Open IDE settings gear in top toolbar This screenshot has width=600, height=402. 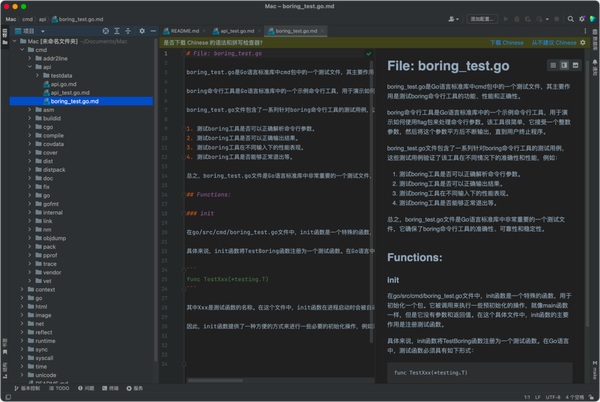(x=582, y=19)
